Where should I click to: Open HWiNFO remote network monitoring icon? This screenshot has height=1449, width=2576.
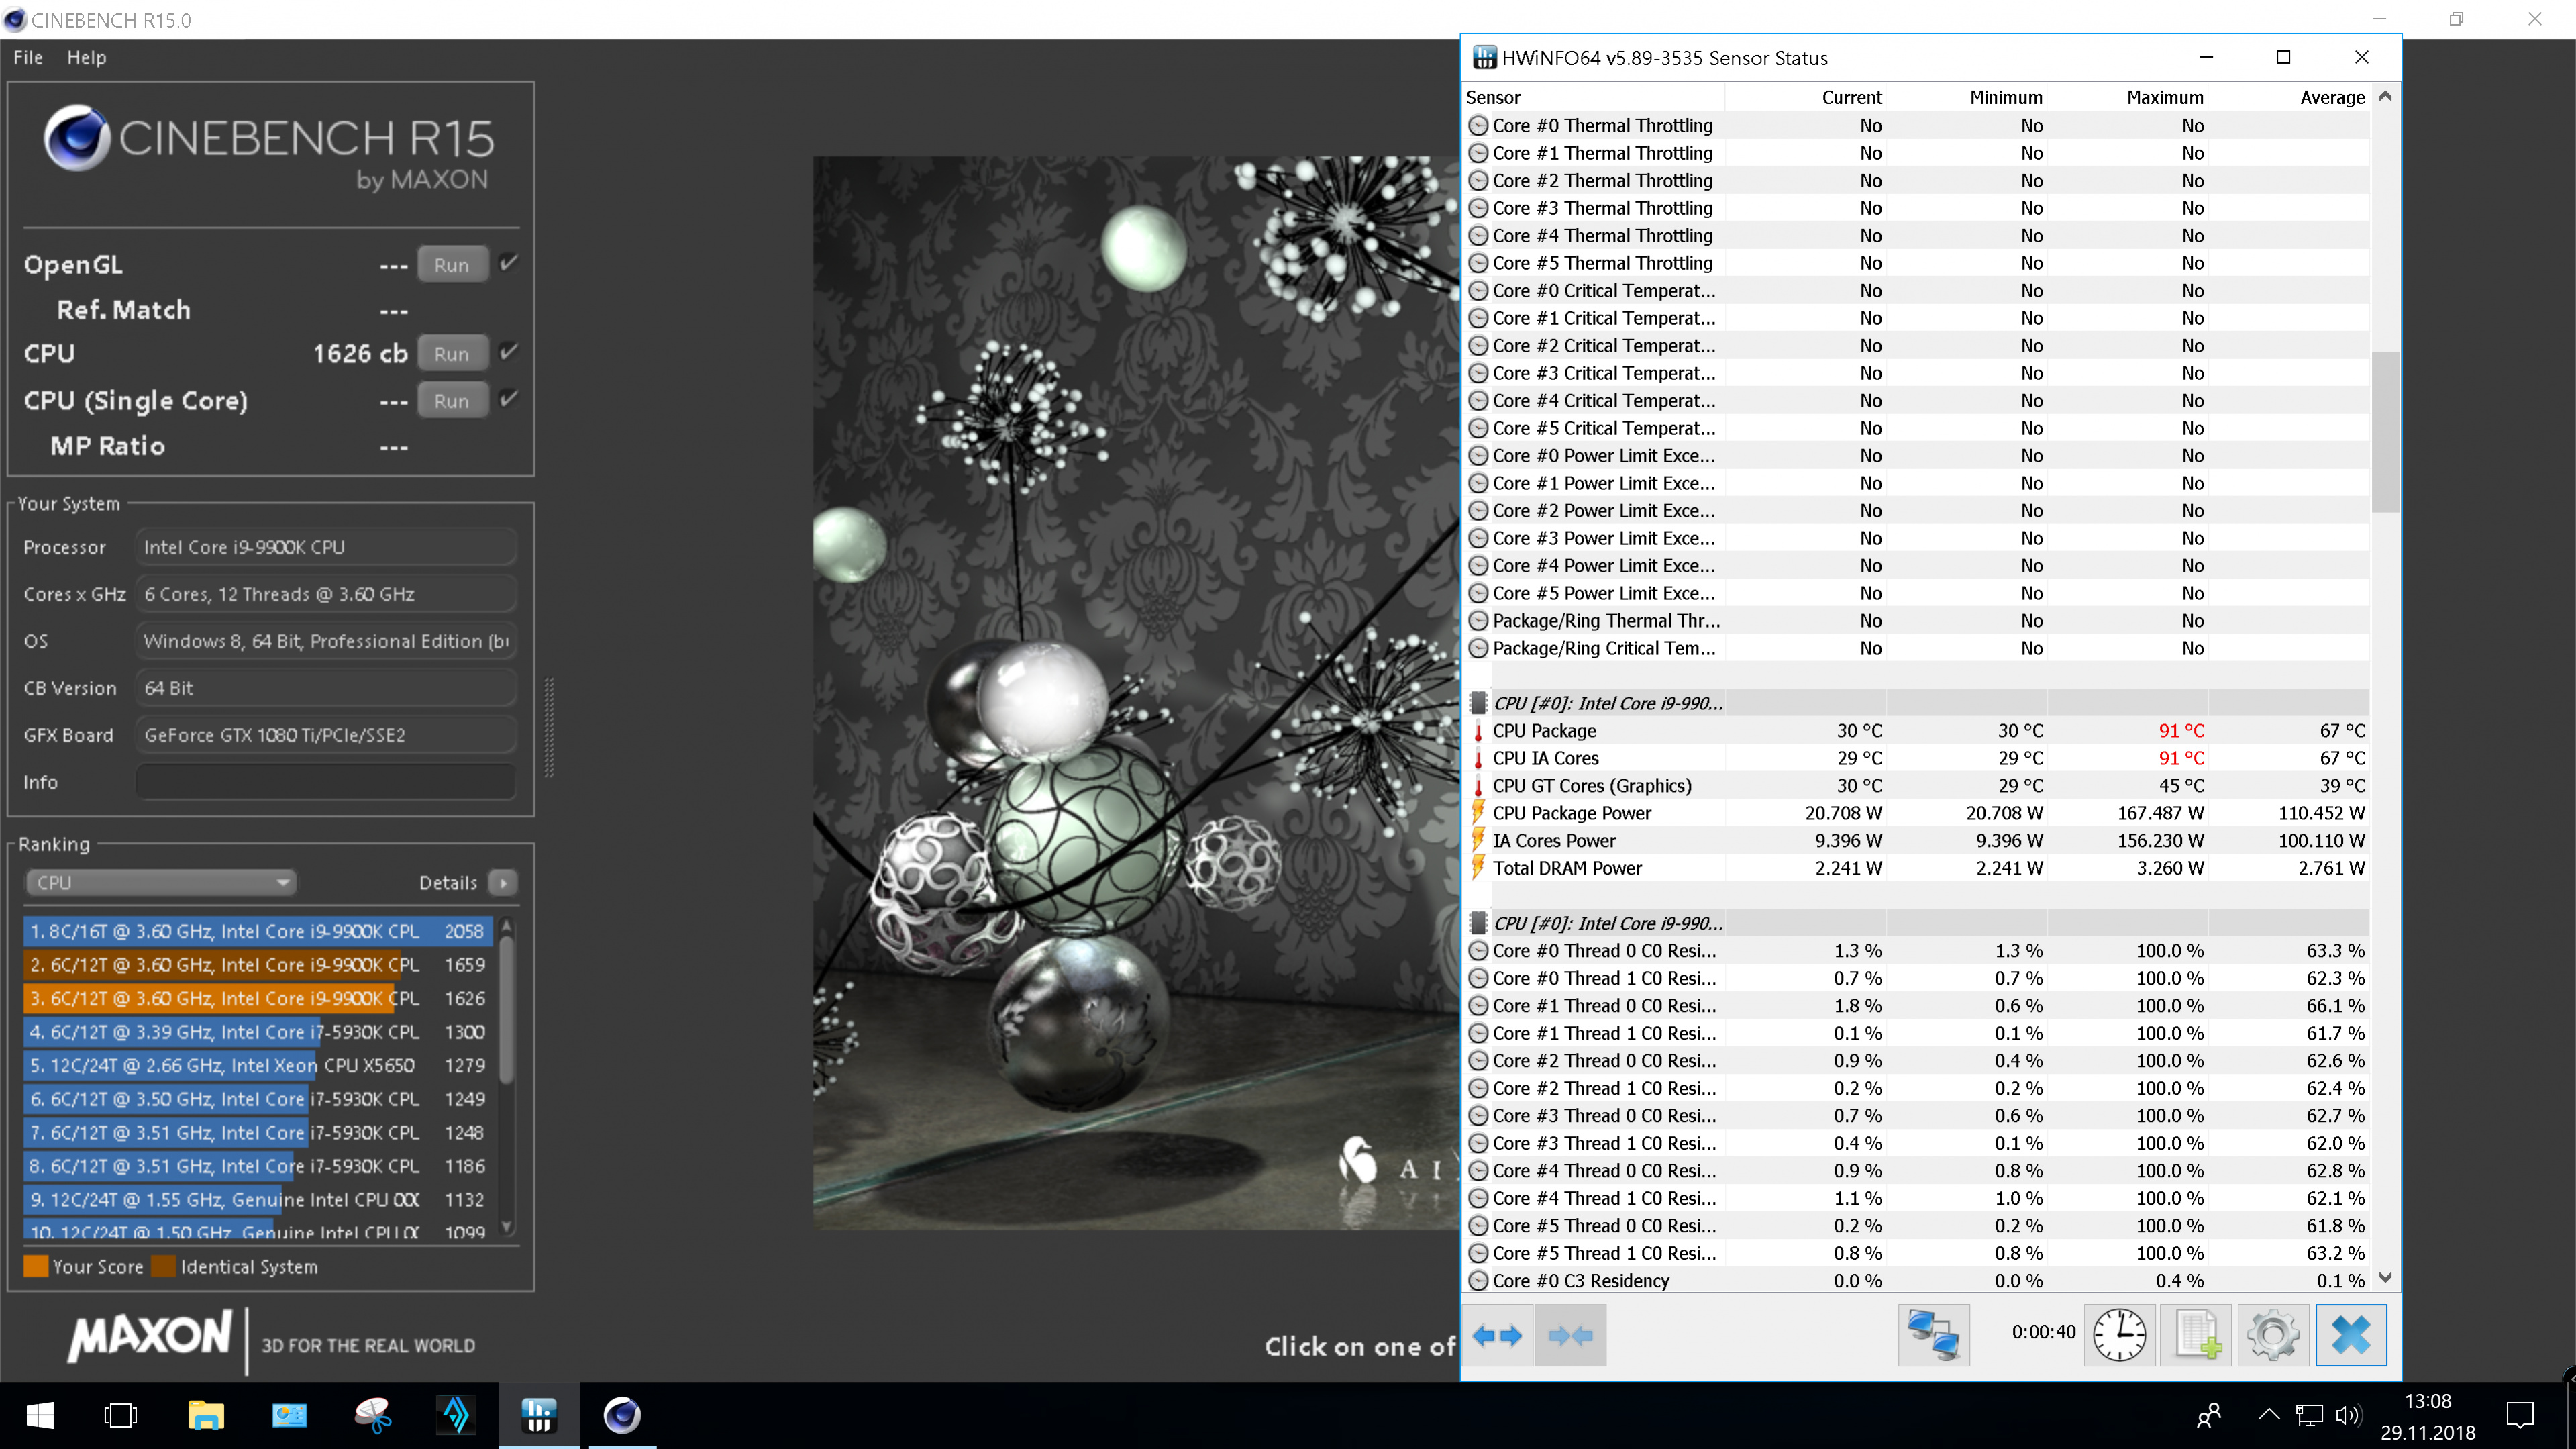click(x=1933, y=1335)
